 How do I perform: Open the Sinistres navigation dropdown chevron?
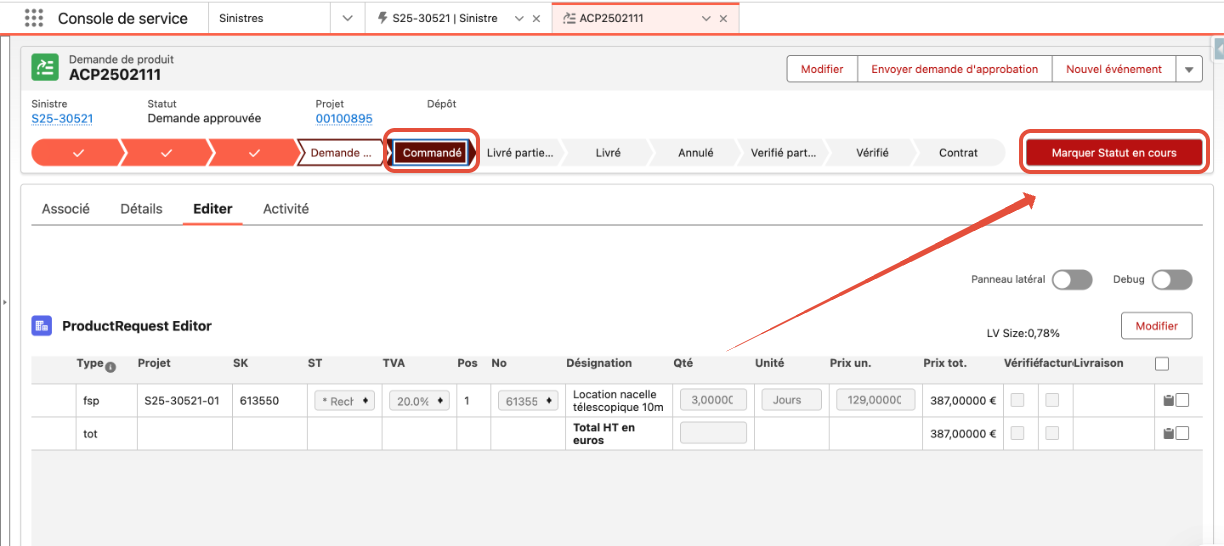[x=347, y=19]
